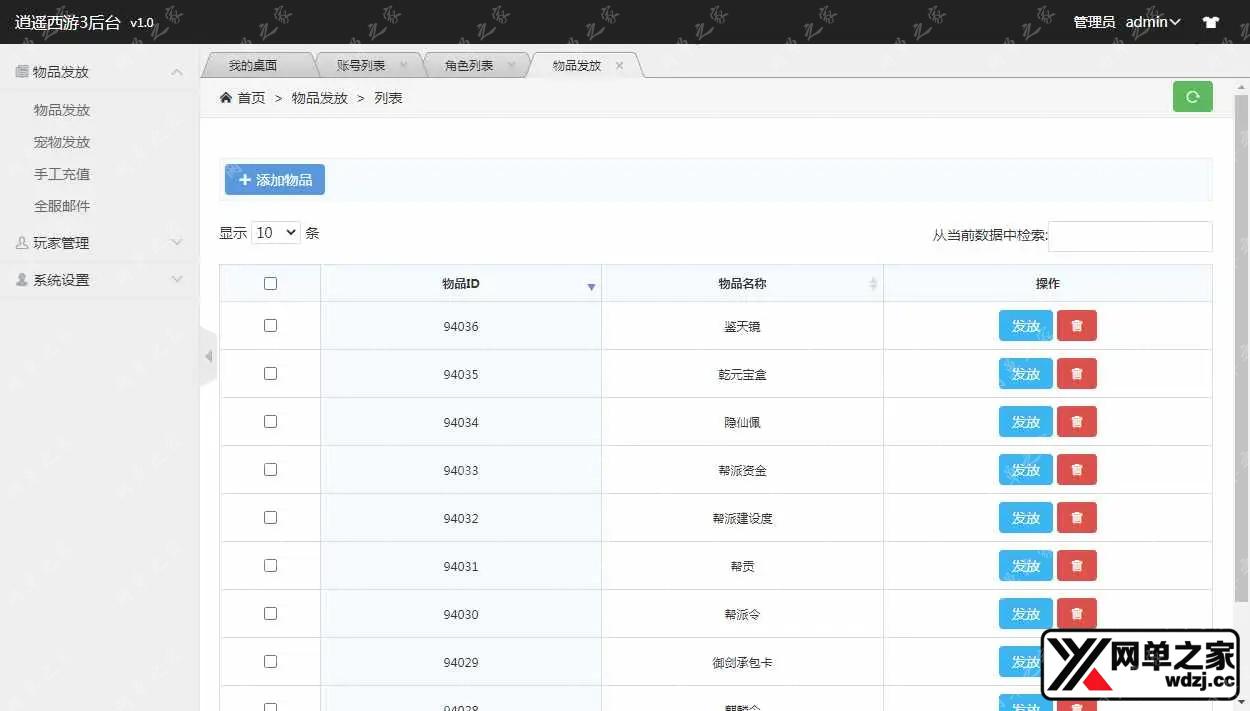
Task: Click the home icon in breadcrumb
Action: click(x=226, y=98)
